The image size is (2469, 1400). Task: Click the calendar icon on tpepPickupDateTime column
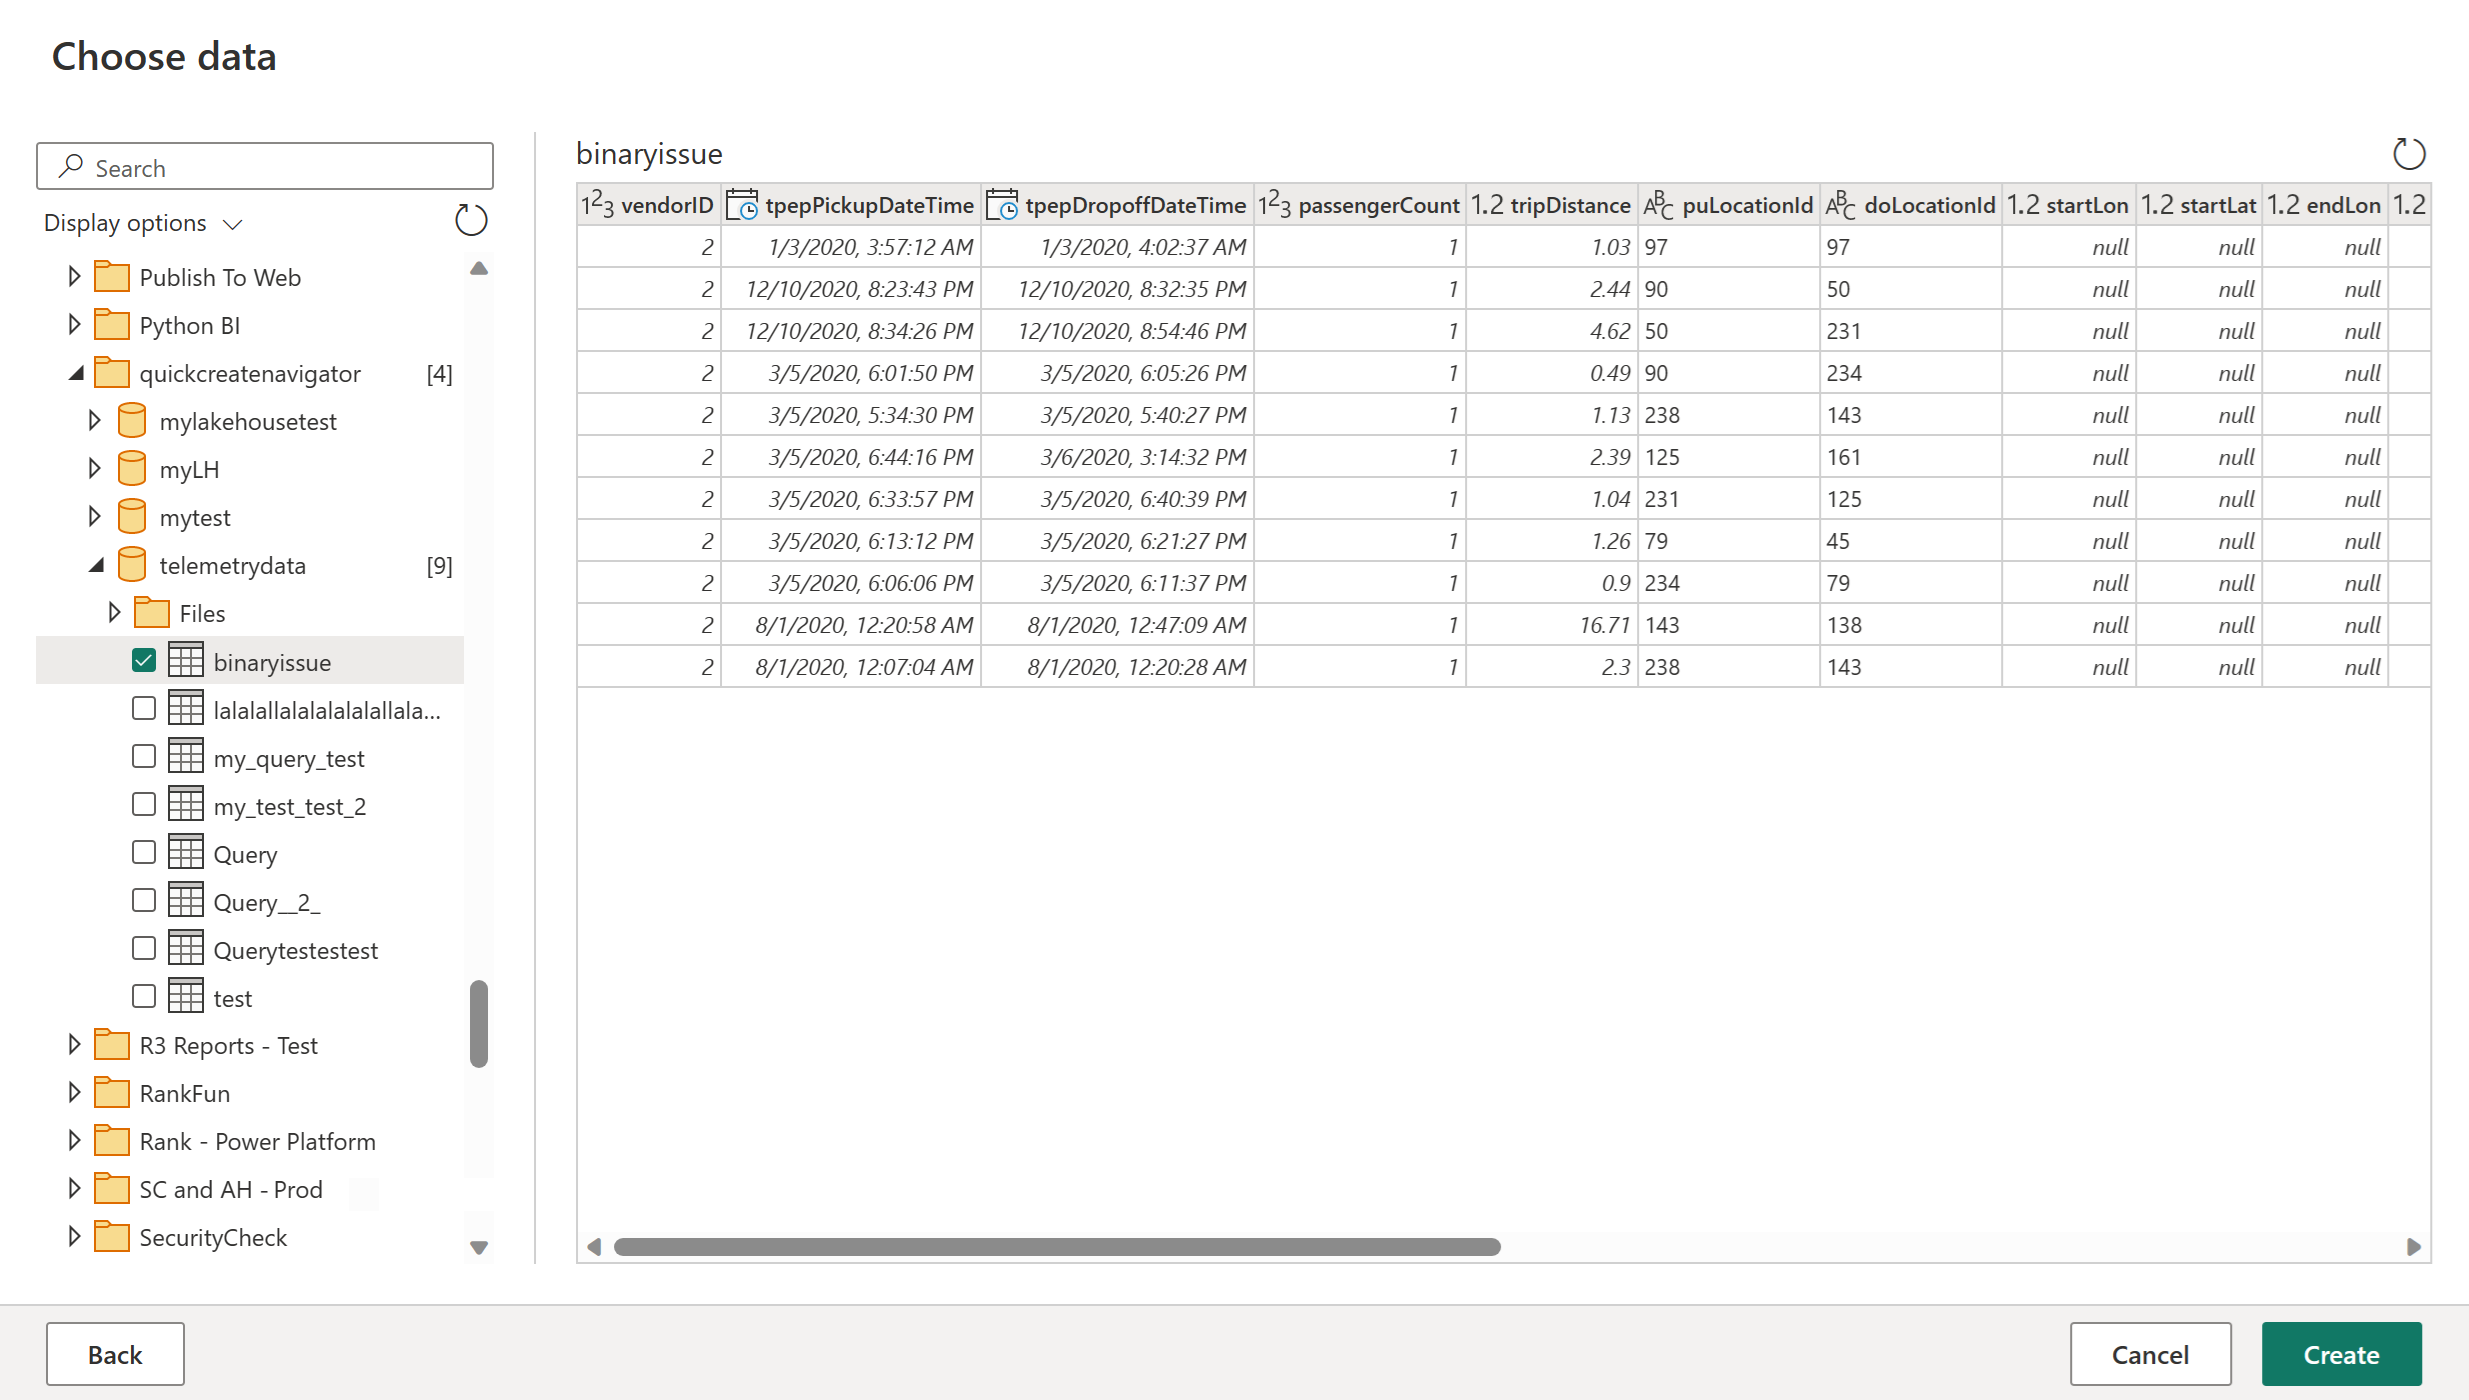tap(742, 204)
